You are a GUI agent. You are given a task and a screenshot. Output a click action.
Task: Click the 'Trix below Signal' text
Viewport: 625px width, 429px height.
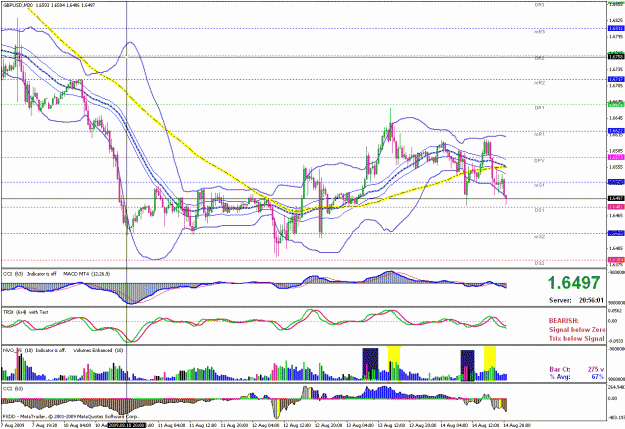click(576, 338)
